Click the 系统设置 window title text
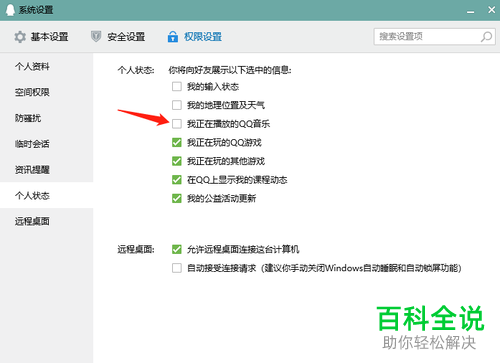The width and height of the screenshot is (500, 363). point(36,10)
